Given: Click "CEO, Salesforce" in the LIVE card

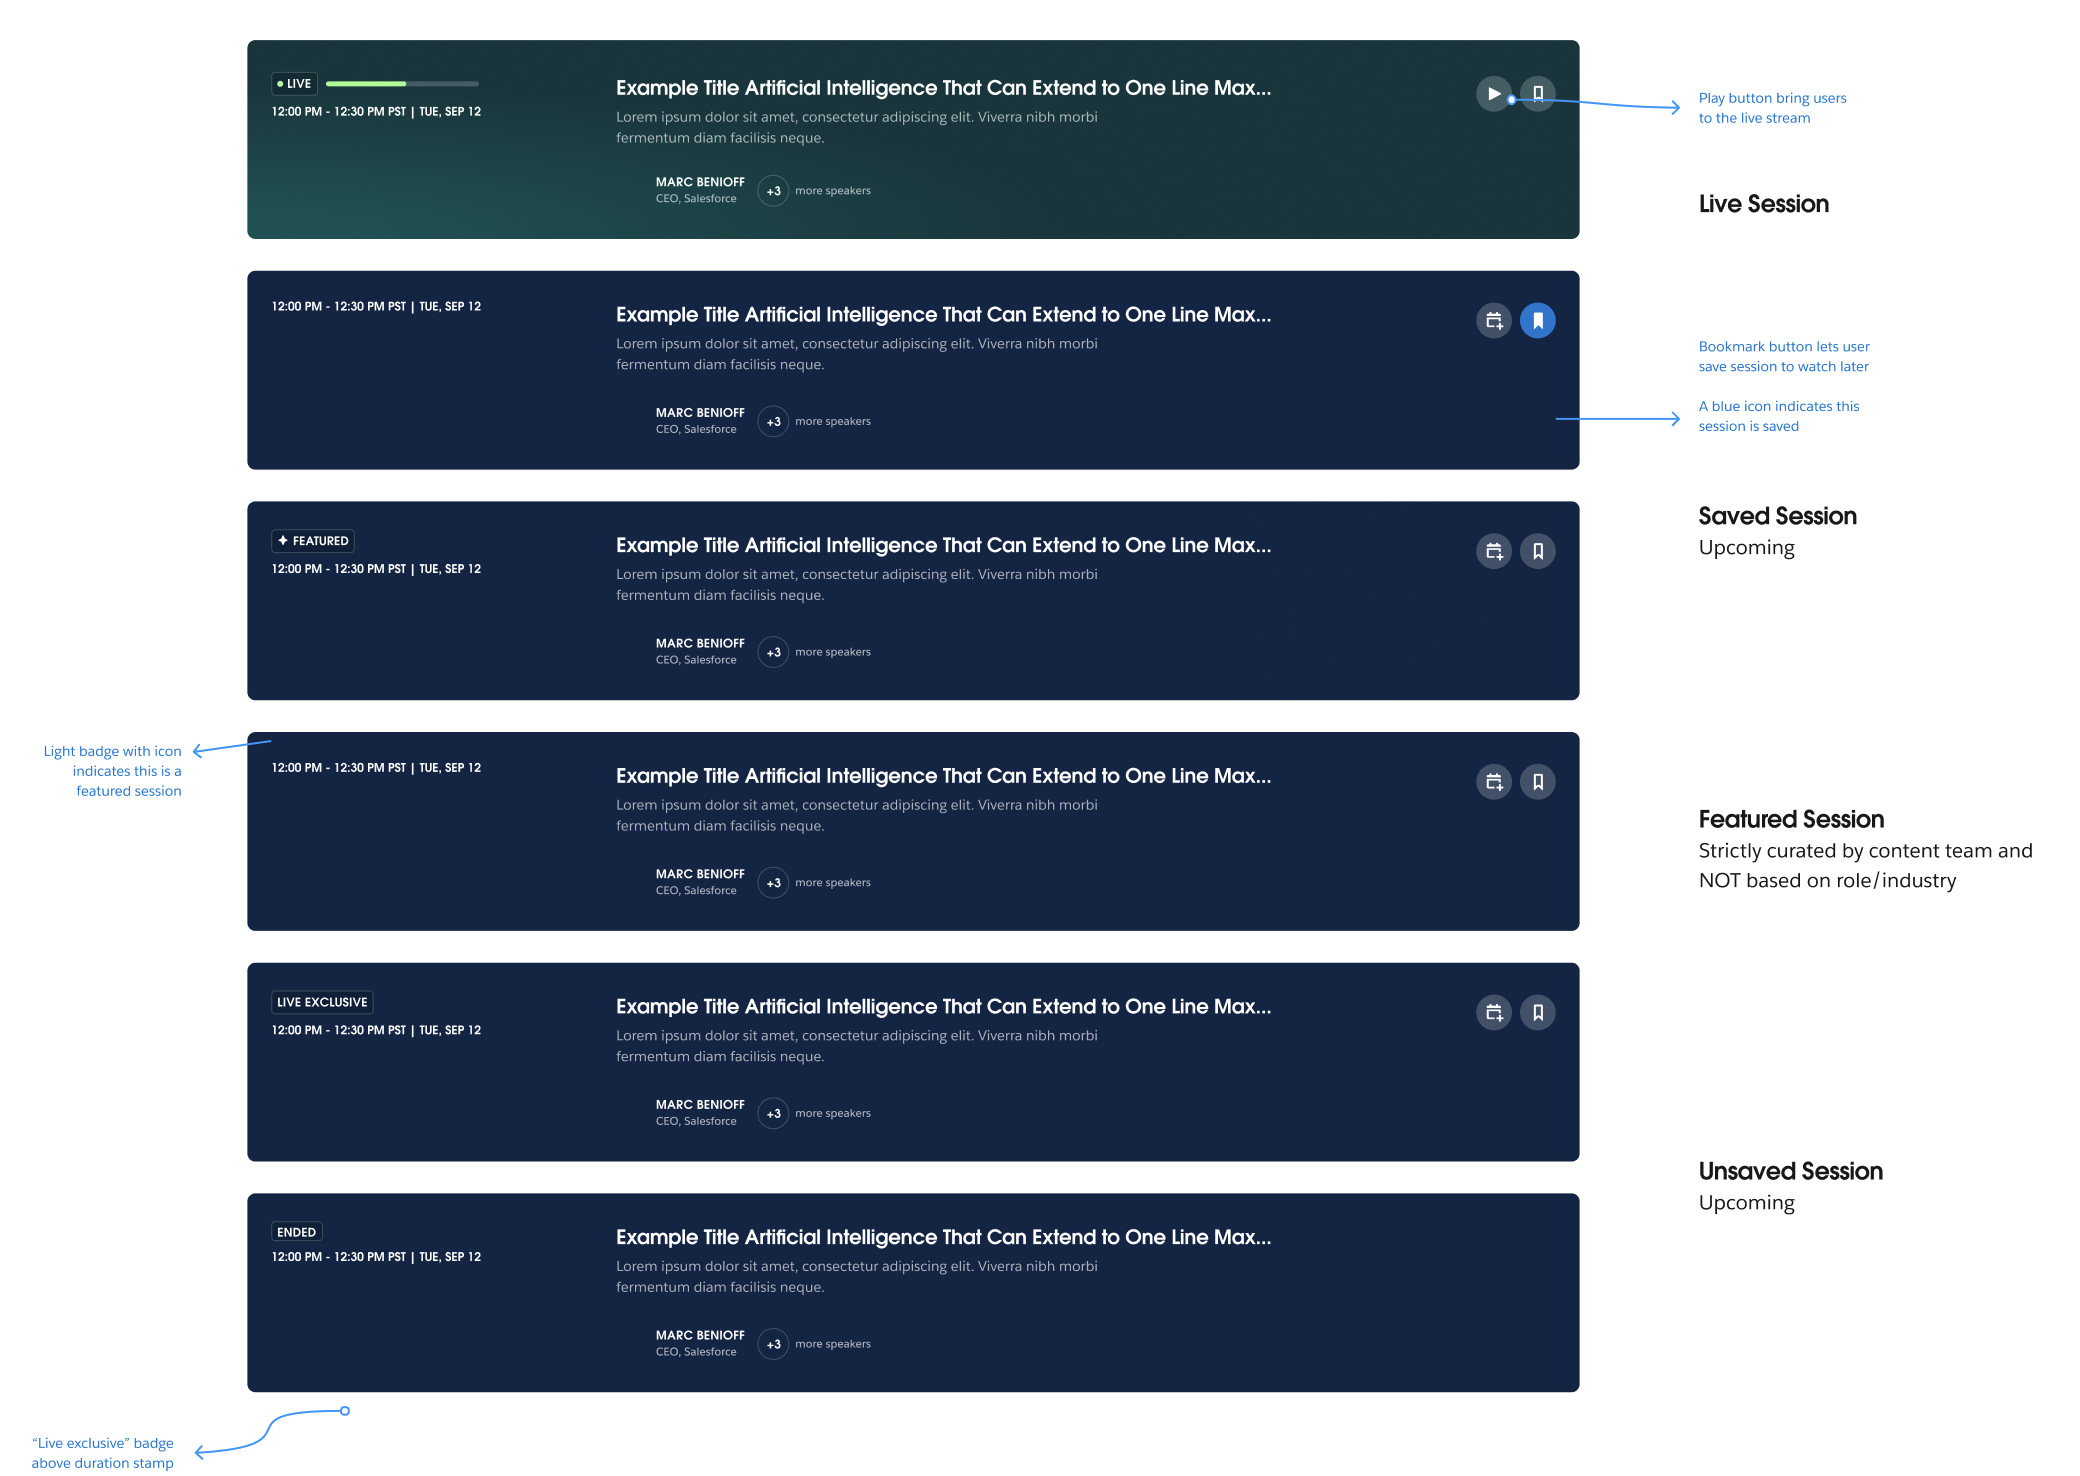Looking at the screenshot, I should tap(696, 199).
